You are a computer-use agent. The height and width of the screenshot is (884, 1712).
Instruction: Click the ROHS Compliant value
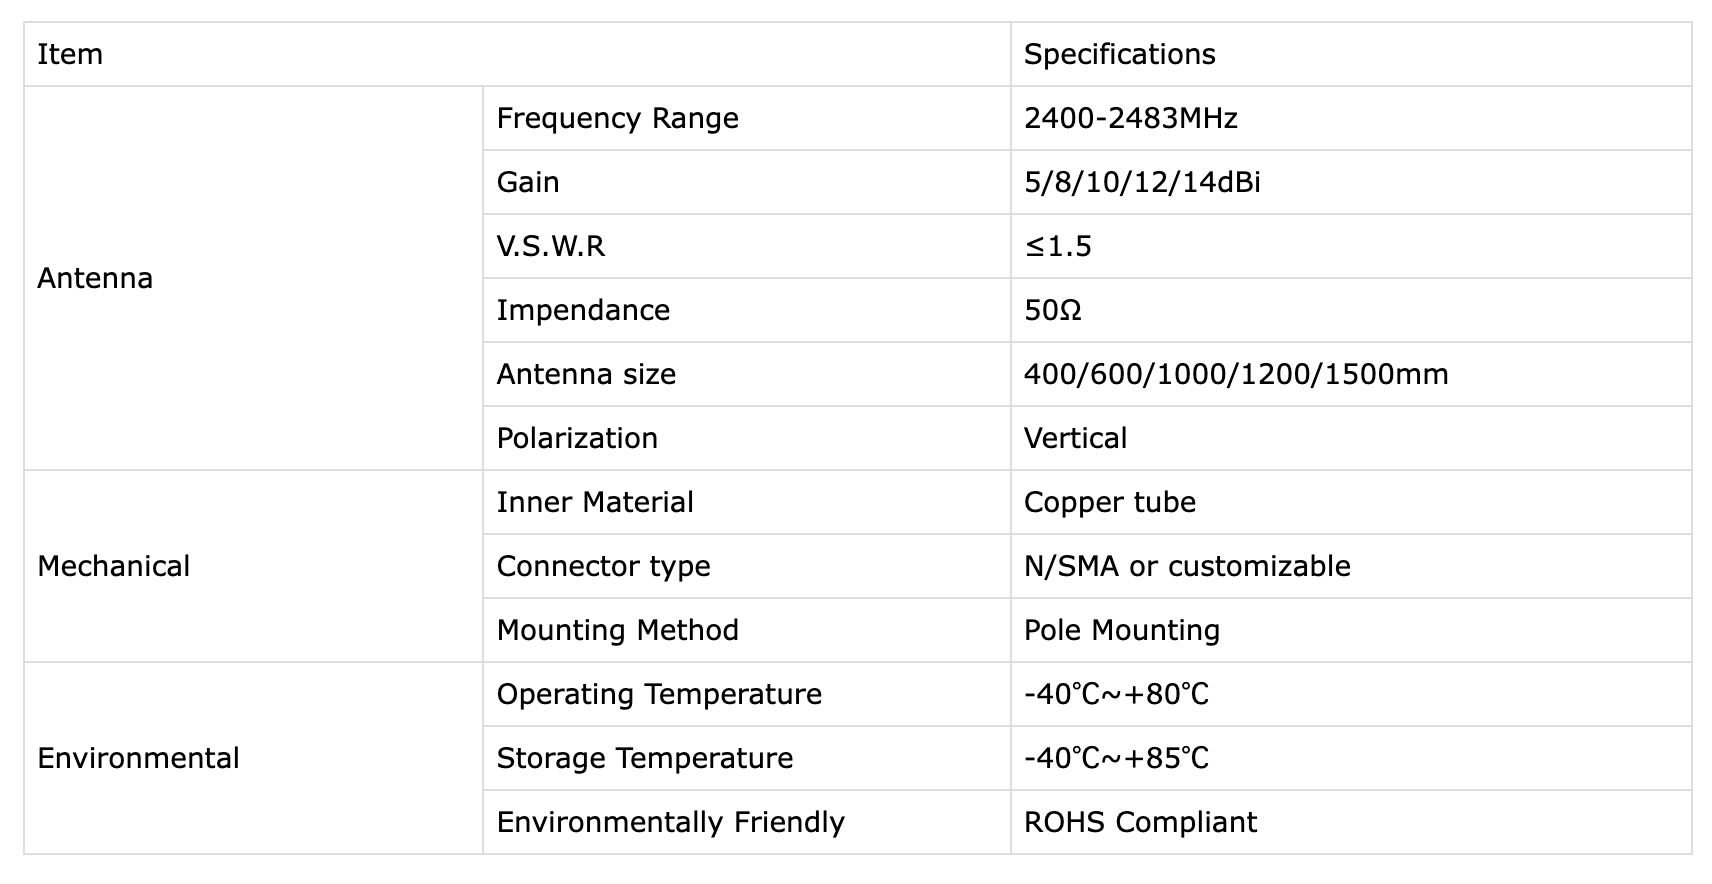coord(1140,822)
